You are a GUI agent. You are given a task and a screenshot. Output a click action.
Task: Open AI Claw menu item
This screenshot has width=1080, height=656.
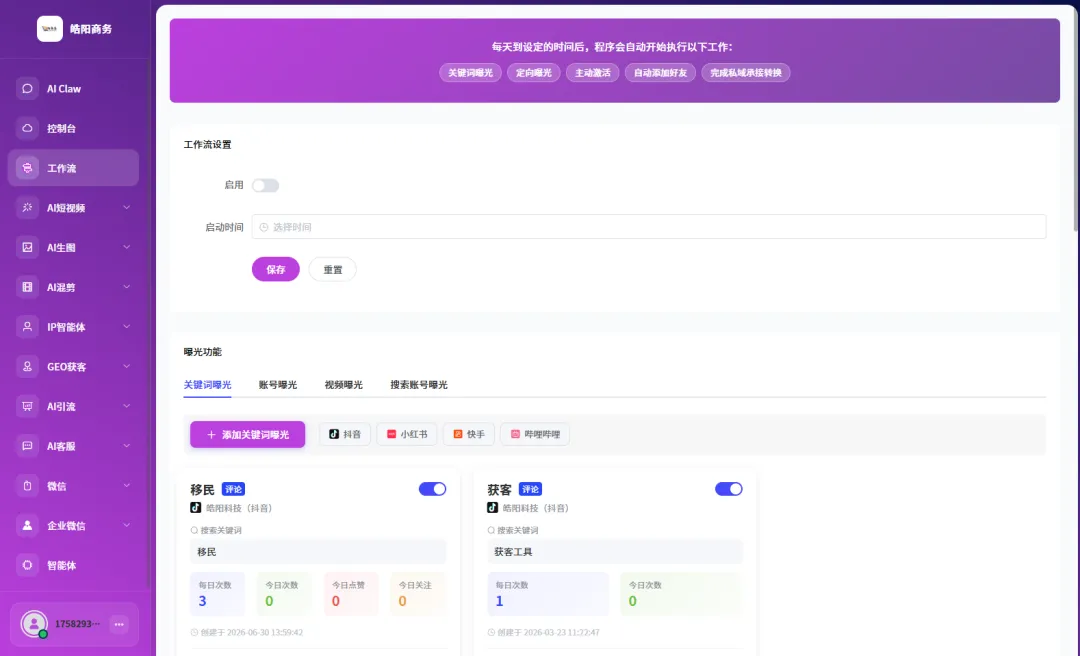(x=73, y=89)
